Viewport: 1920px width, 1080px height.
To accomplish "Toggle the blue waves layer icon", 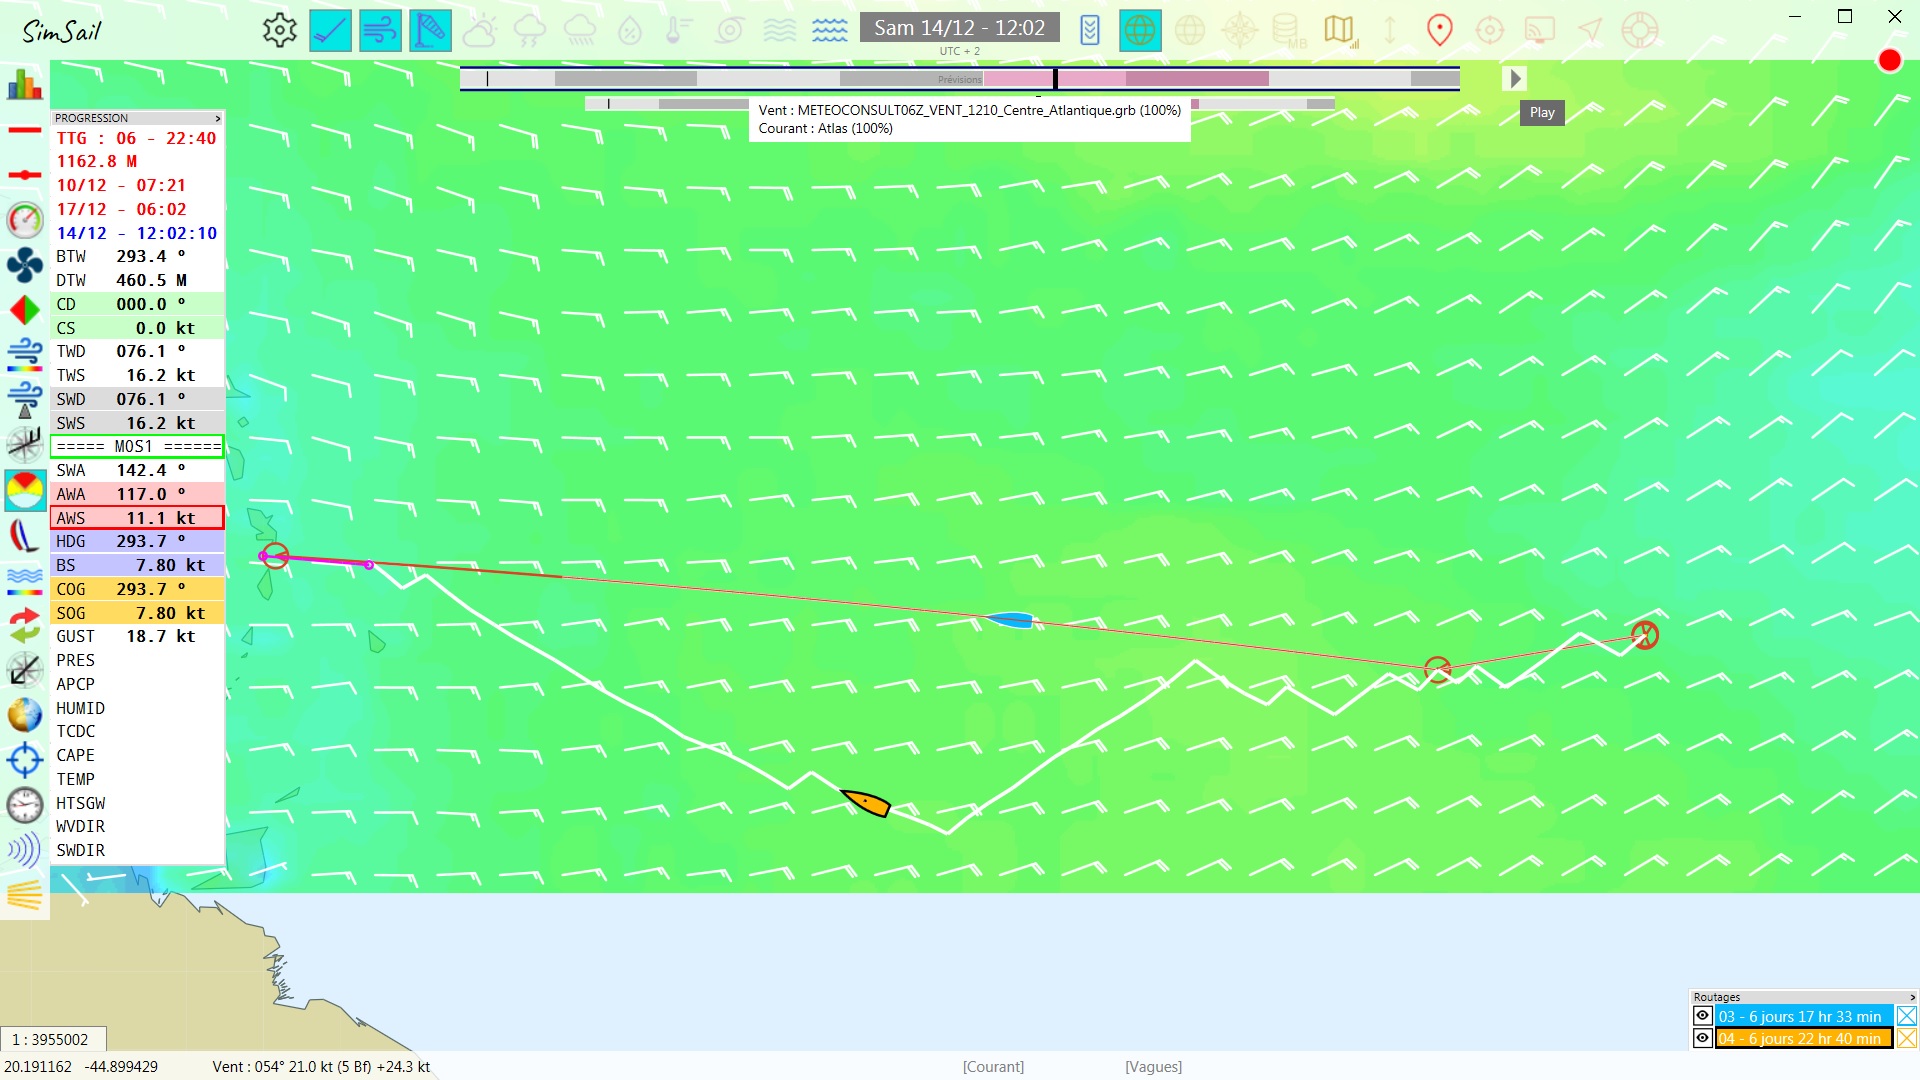I will click(829, 30).
